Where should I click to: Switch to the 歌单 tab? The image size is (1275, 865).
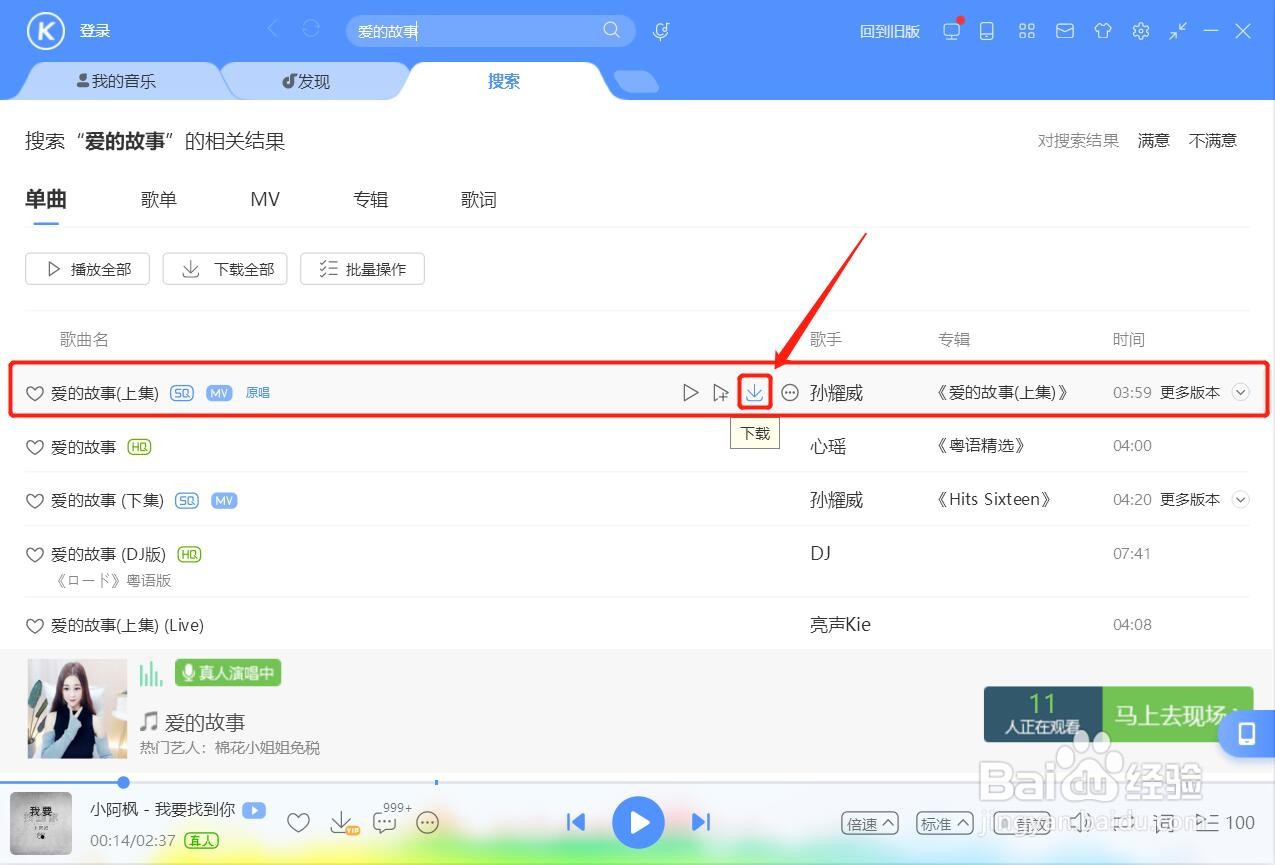click(x=159, y=199)
